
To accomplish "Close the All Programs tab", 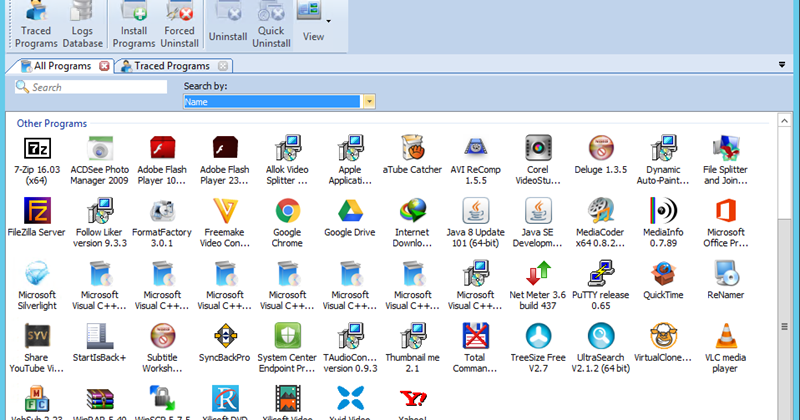I will coord(104,66).
